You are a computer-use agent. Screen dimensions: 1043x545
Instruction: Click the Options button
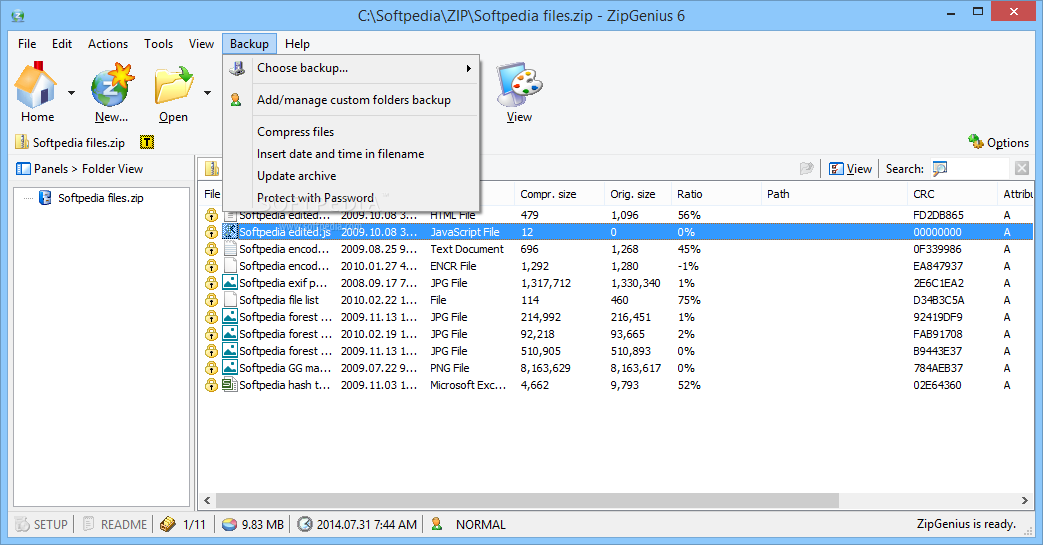click(998, 142)
